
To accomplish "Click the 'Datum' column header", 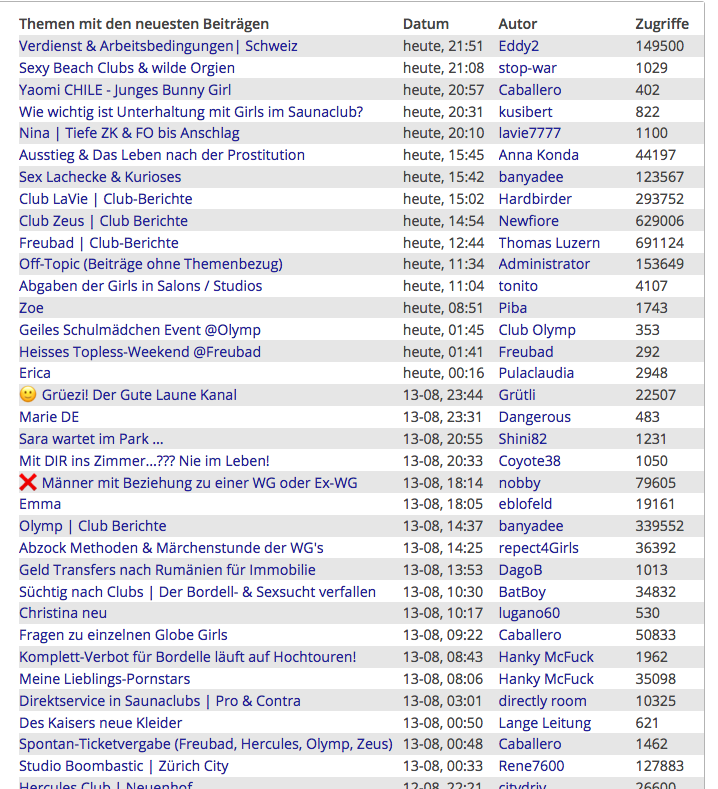I will coord(426,24).
